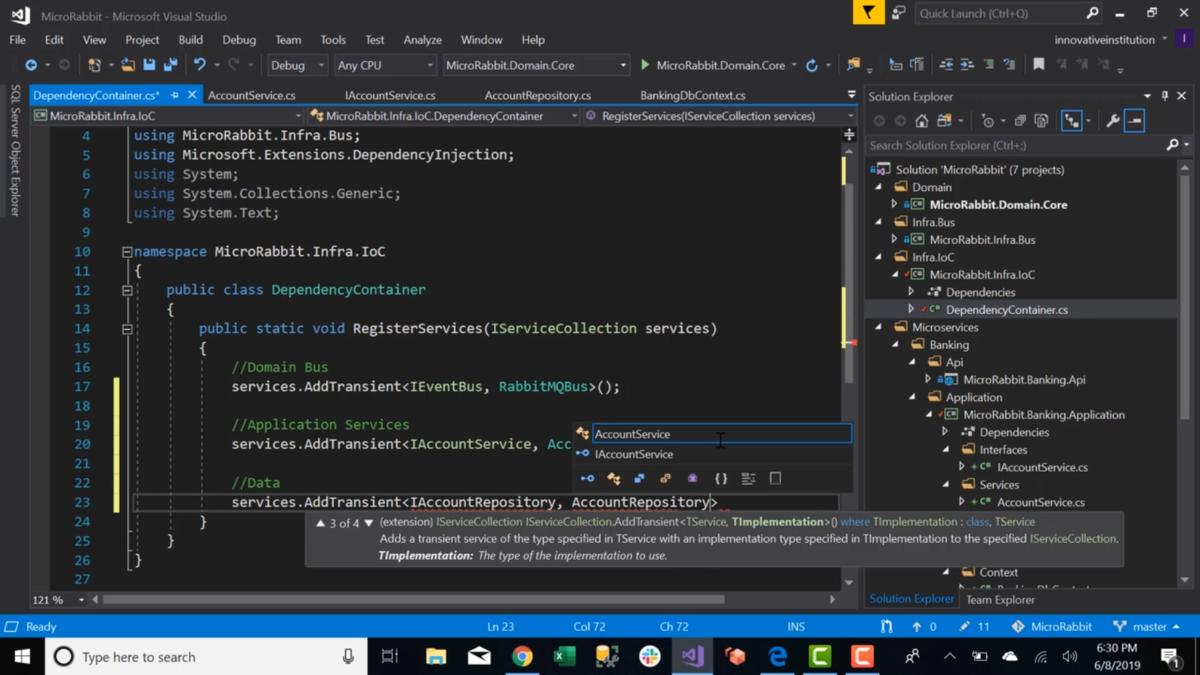Start debugging with green play arrow
The image size is (1200, 675).
click(x=645, y=65)
